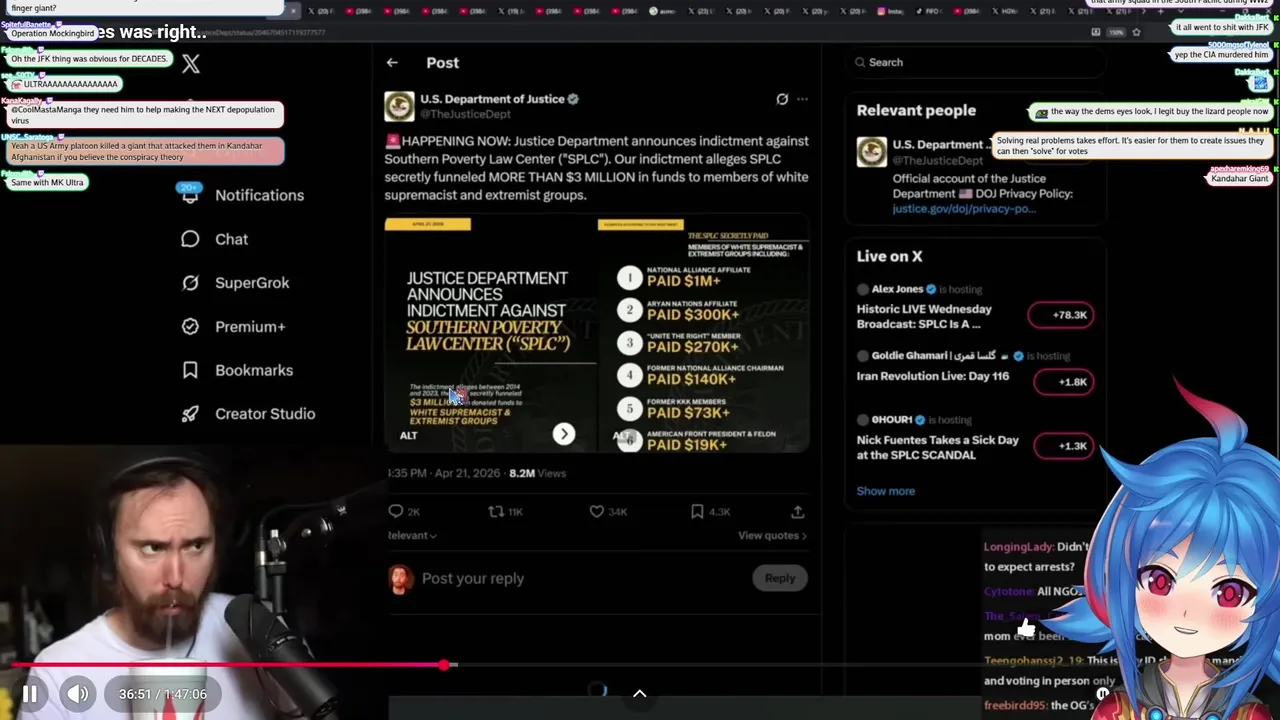The image size is (1280, 720).
Task: Open the three-dot more menu on post
Action: tap(802, 99)
